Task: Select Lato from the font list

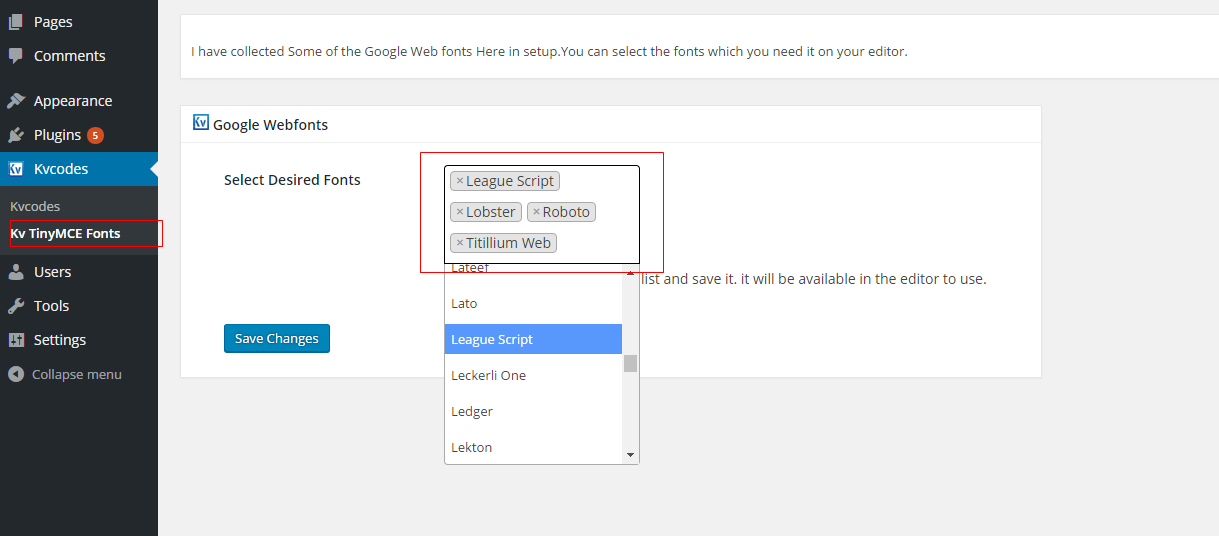Action: (x=533, y=303)
